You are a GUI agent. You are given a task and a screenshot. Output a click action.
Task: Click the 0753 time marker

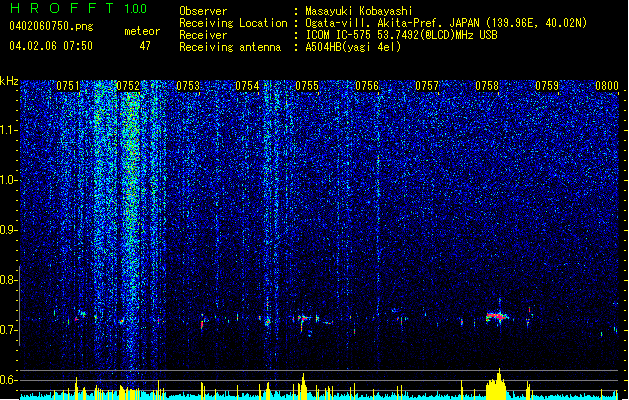coord(188,86)
